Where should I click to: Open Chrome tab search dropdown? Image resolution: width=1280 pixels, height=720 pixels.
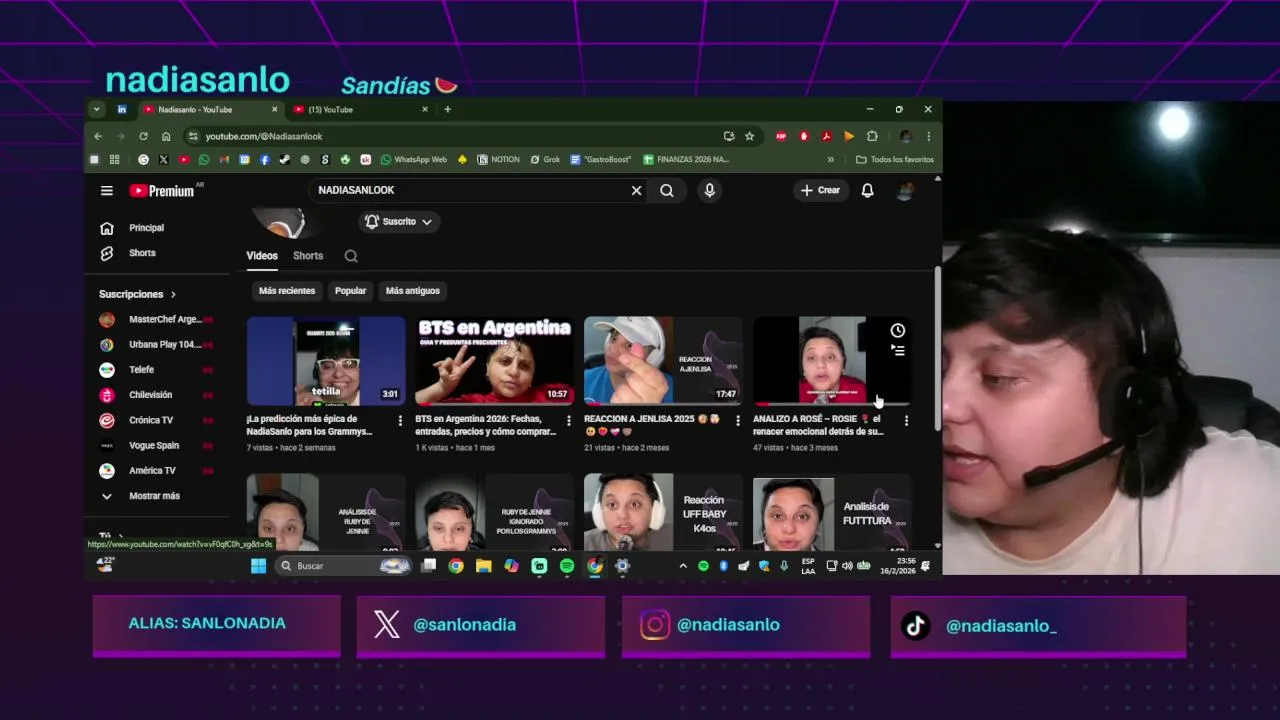pos(97,109)
